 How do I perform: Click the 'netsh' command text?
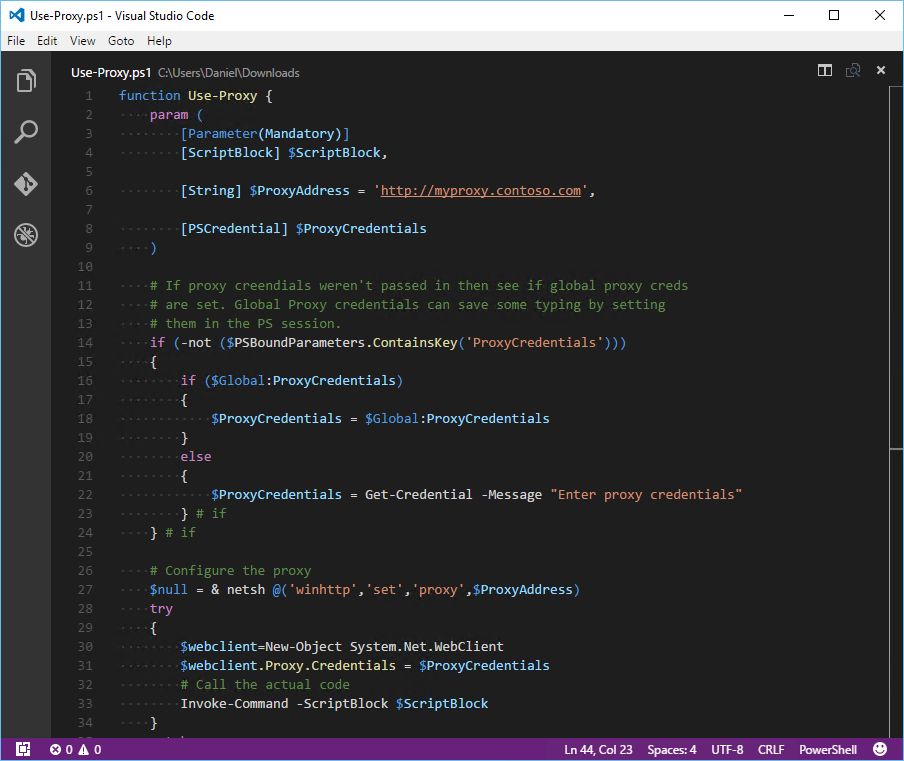[x=246, y=590]
